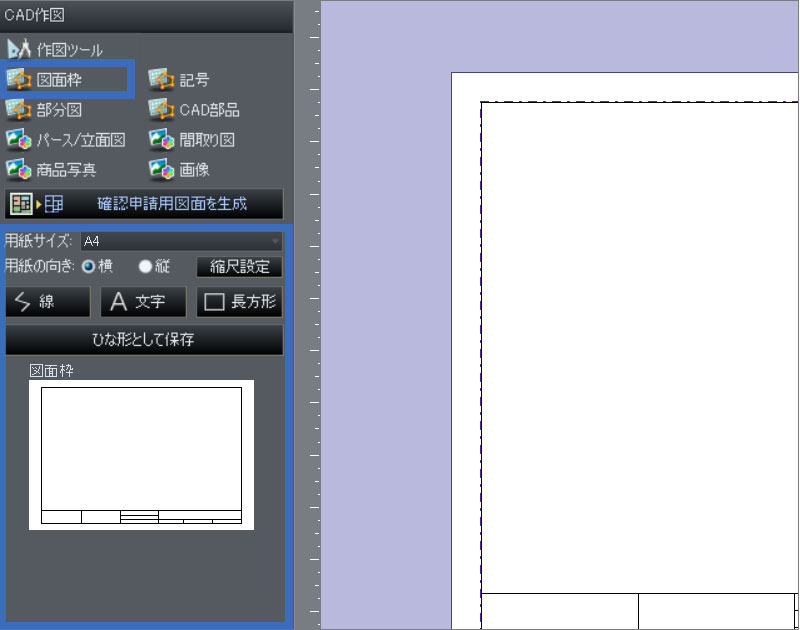Image resolution: width=800 pixels, height=630 pixels.
Task: Activate the 長方形 rectangle tool button
Action: (238, 301)
